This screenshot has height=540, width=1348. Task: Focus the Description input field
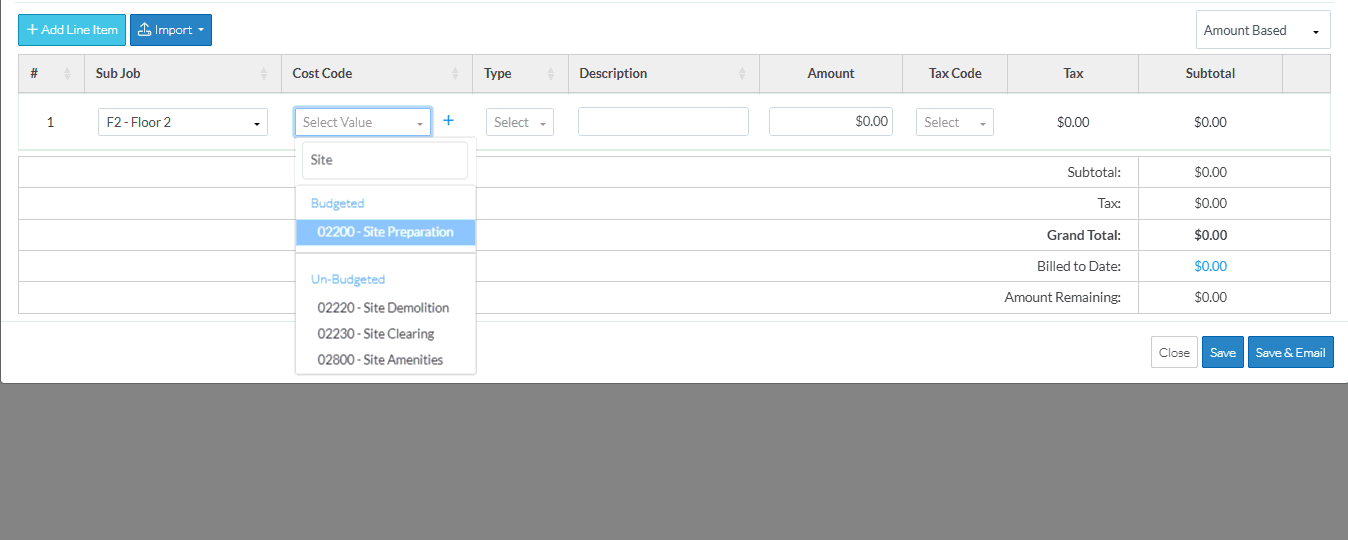pos(663,121)
